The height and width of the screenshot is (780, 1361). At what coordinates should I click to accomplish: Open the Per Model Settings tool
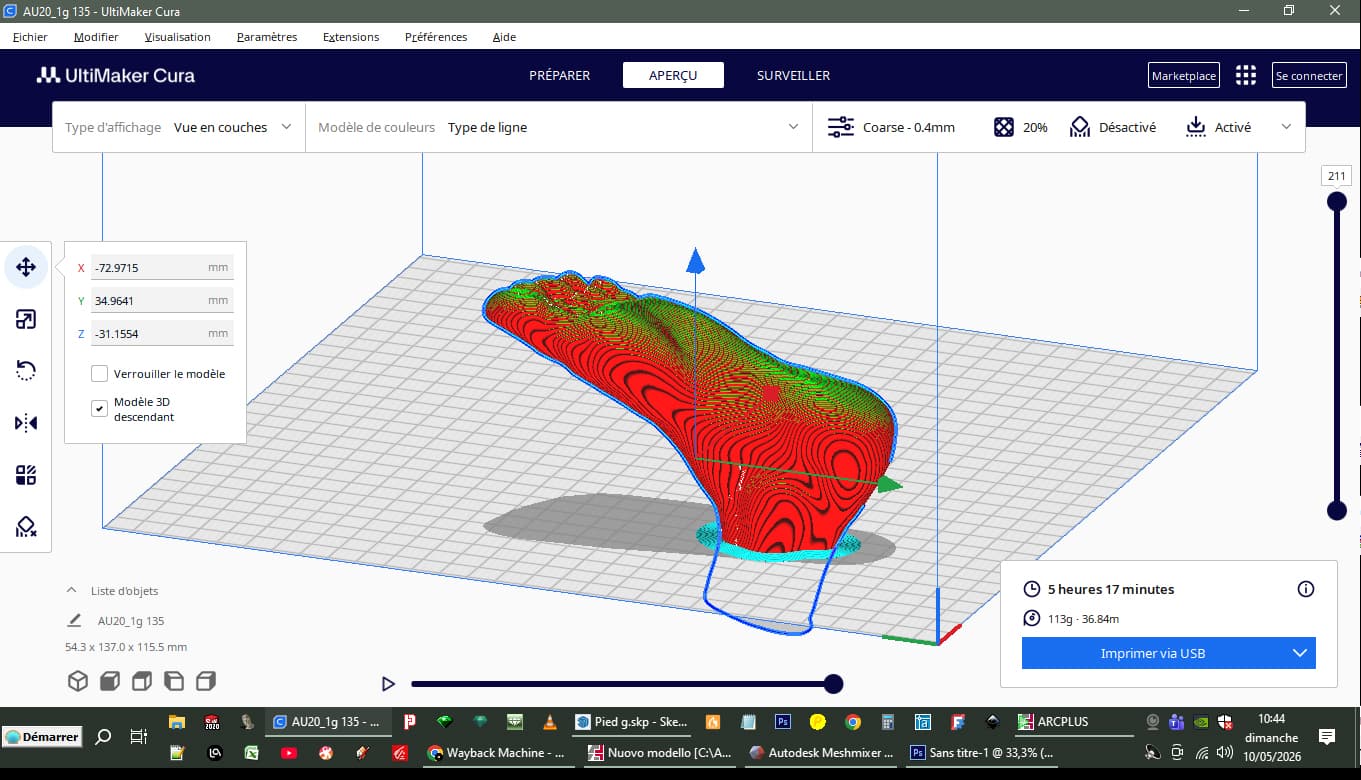[26, 475]
